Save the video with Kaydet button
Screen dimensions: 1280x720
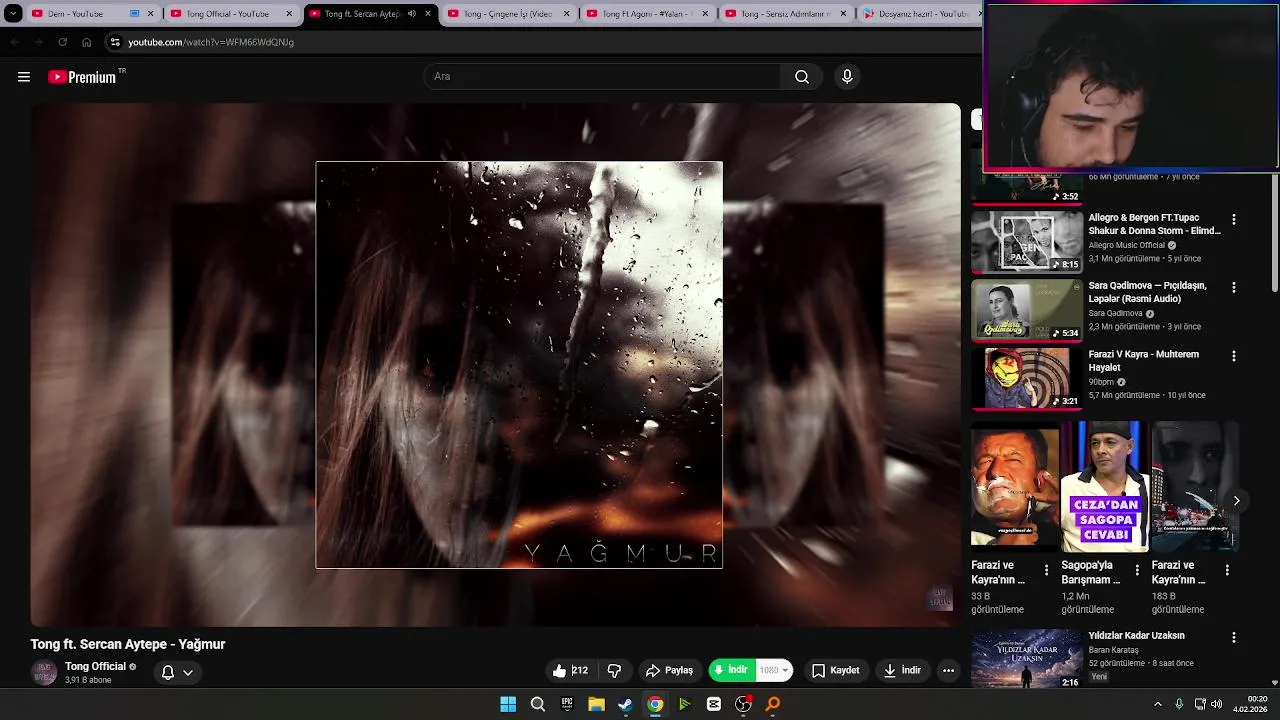836,670
